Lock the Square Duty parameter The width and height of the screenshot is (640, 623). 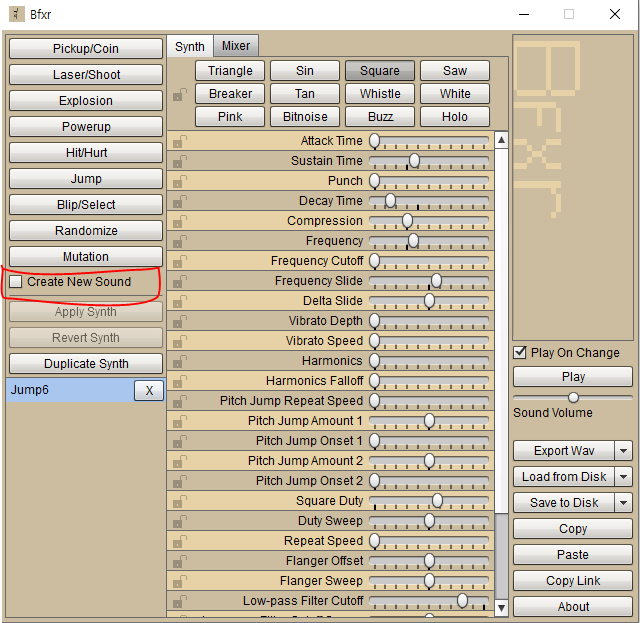180,501
